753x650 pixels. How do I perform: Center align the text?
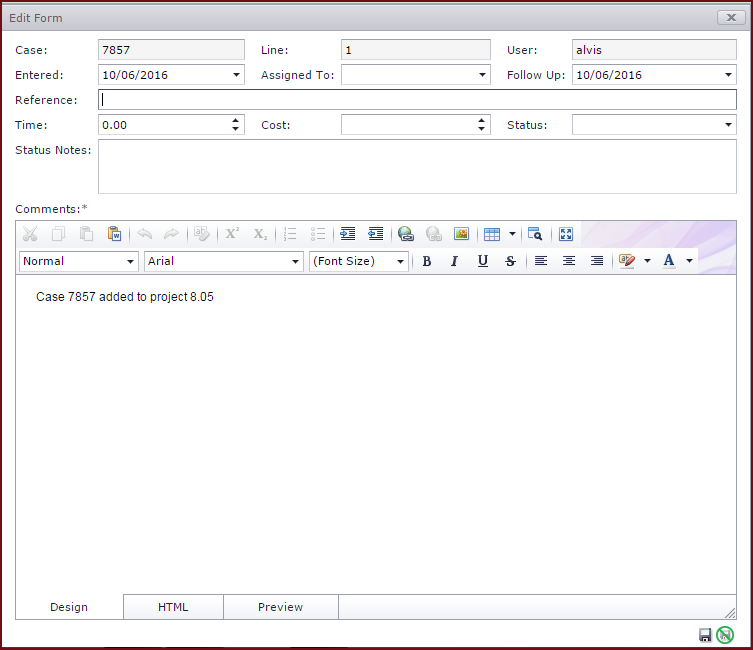[569, 261]
